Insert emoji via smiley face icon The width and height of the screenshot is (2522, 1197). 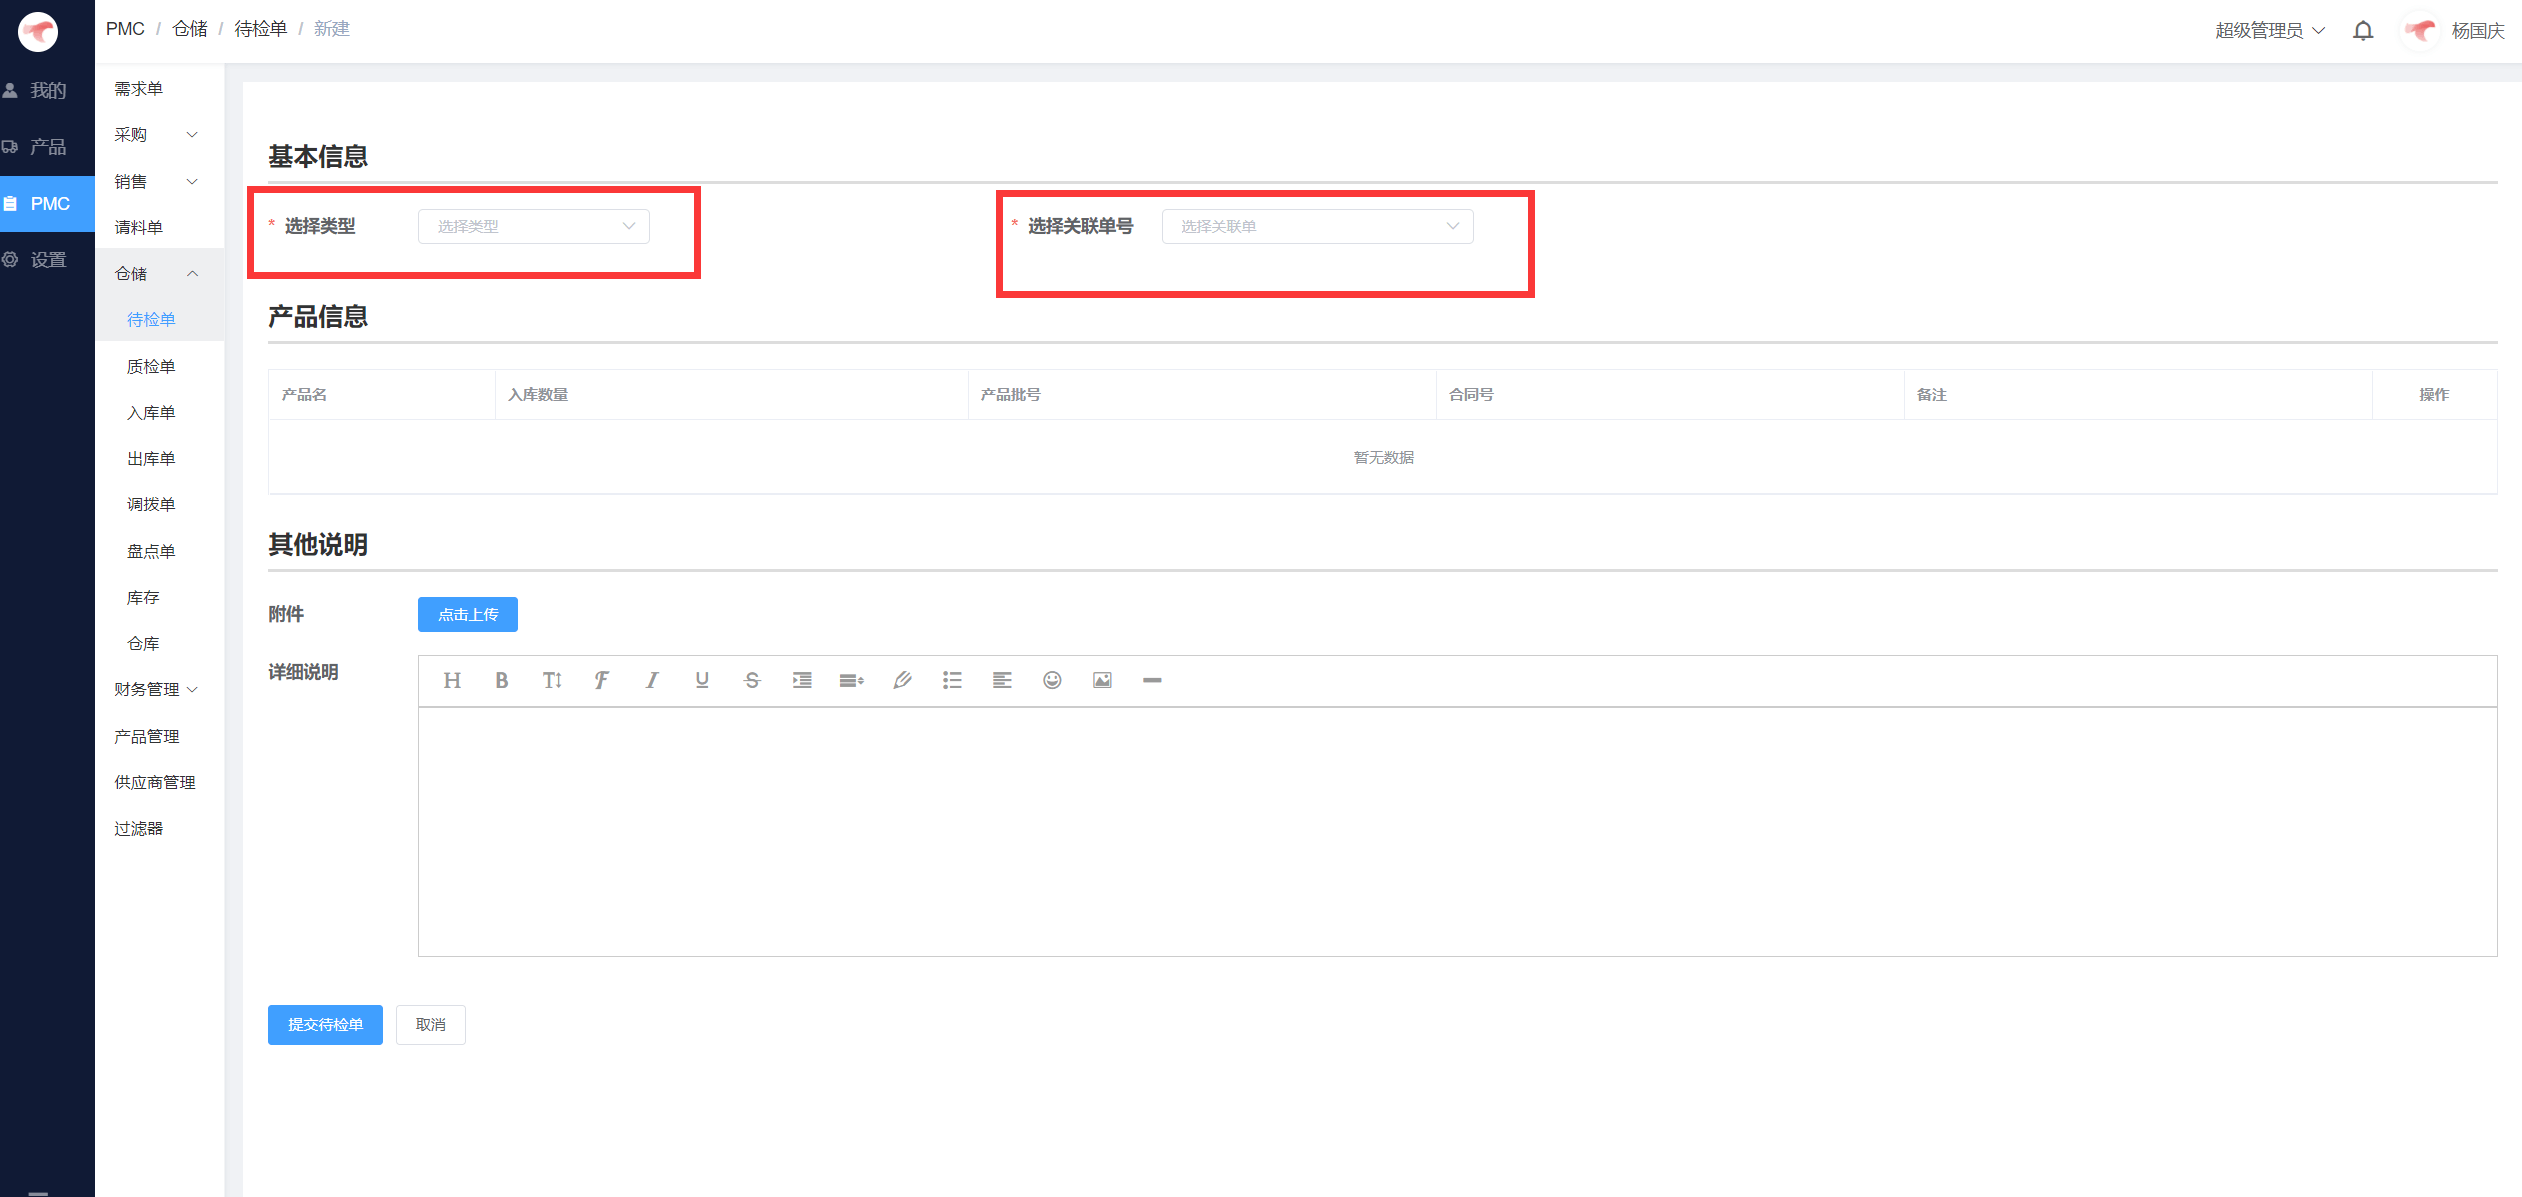(x=1052, y=680)
